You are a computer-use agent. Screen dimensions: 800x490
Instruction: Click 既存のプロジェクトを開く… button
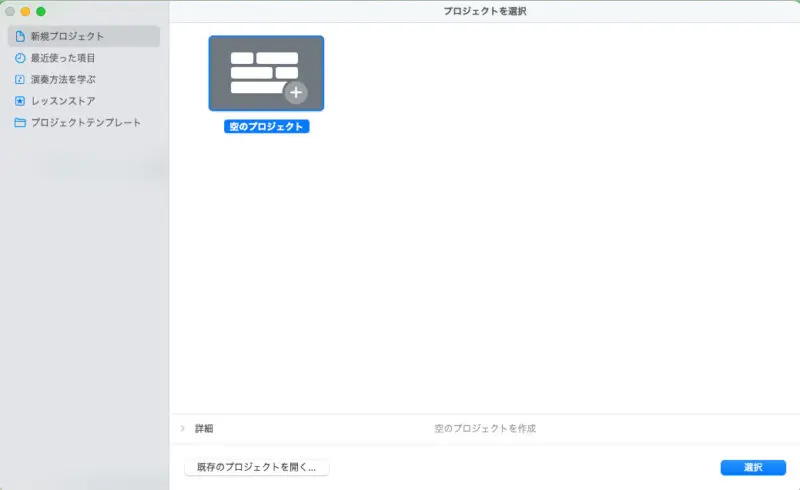coord(257,467)
